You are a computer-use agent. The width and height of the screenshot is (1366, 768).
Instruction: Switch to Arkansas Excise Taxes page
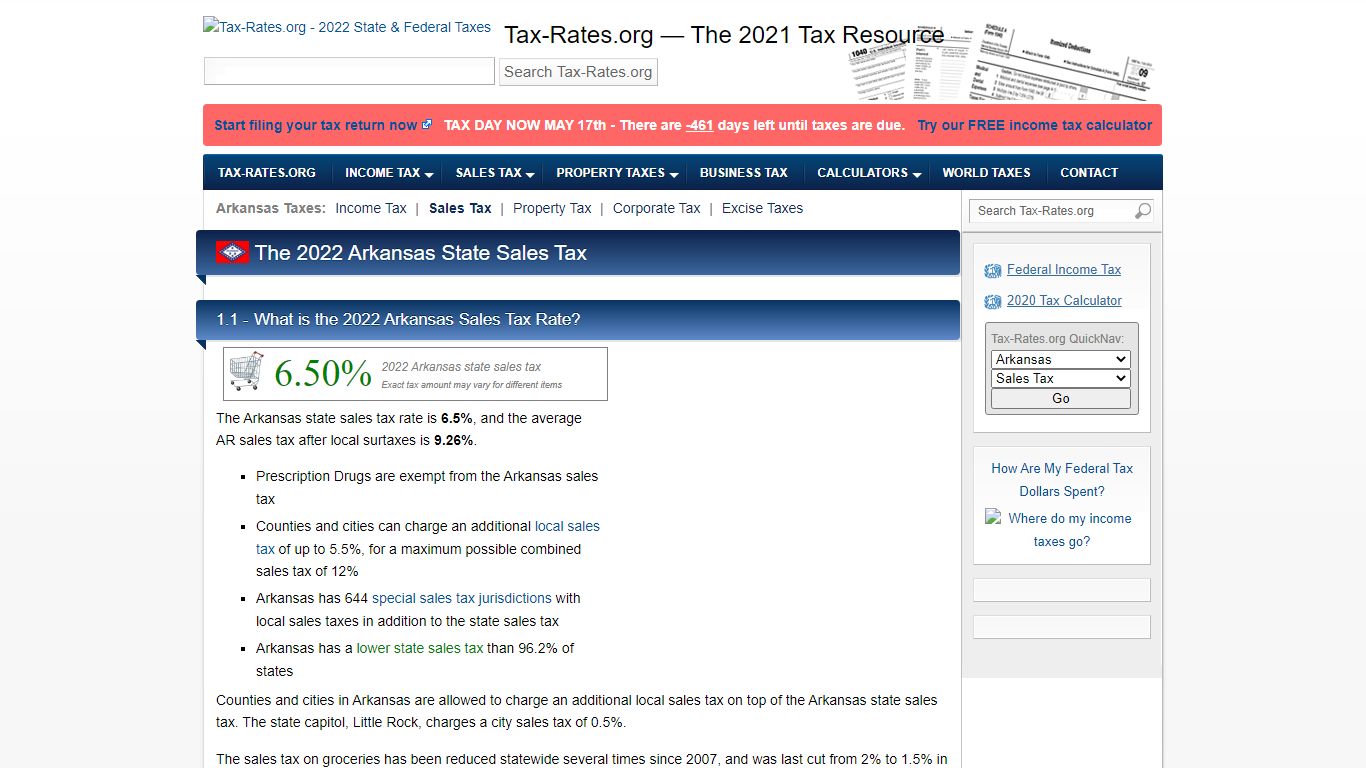point(762,208)
